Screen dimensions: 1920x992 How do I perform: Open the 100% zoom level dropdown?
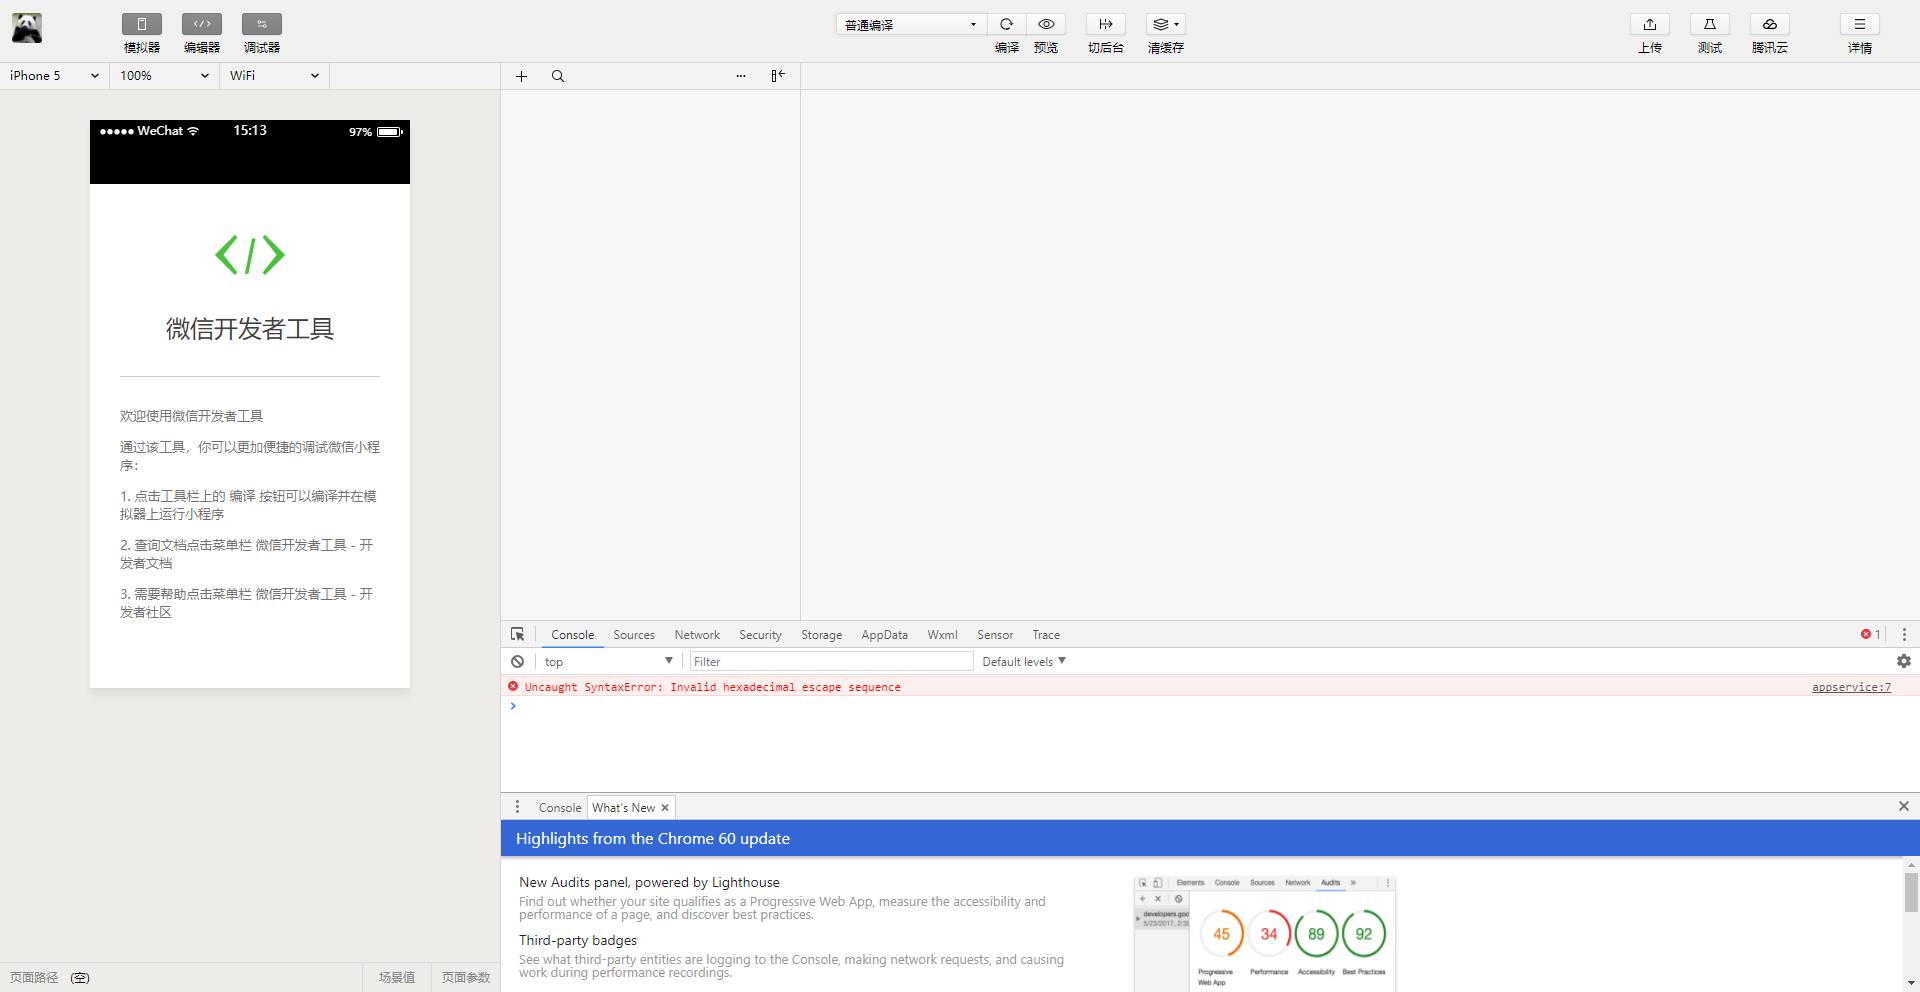pos(165,76)
